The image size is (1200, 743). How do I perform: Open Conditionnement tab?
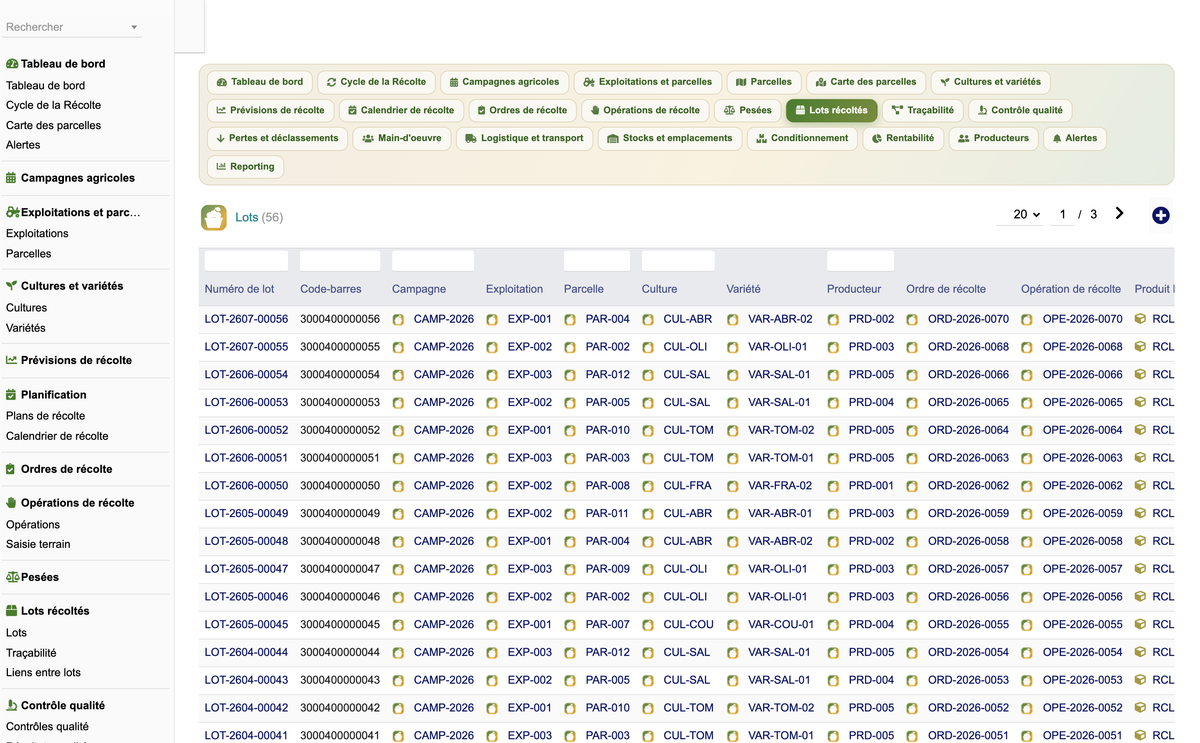[802, 138]
